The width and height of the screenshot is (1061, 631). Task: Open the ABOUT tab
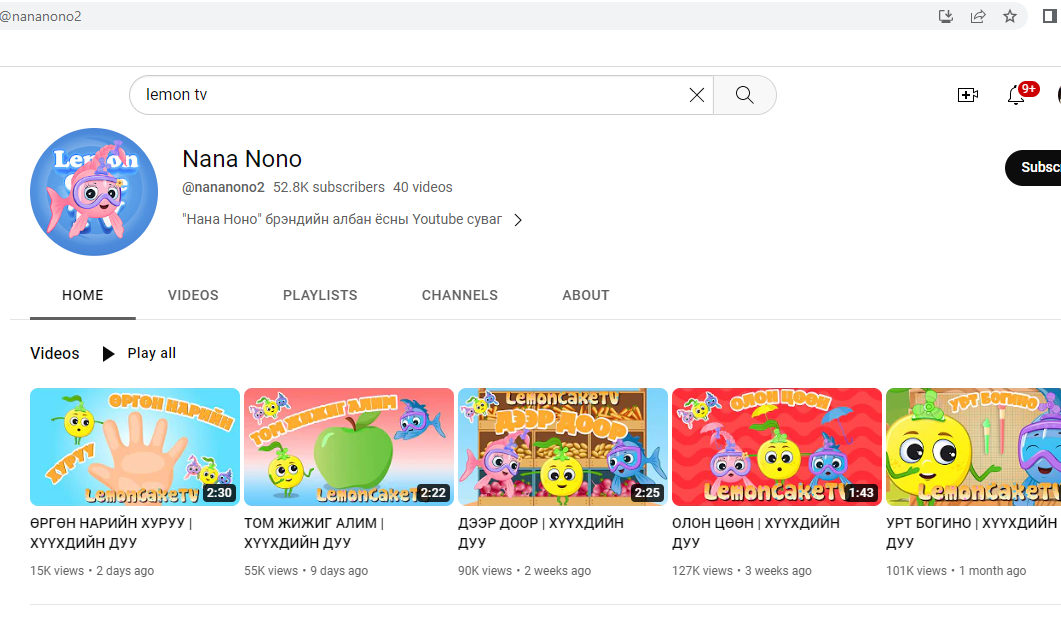click(585, 296)
